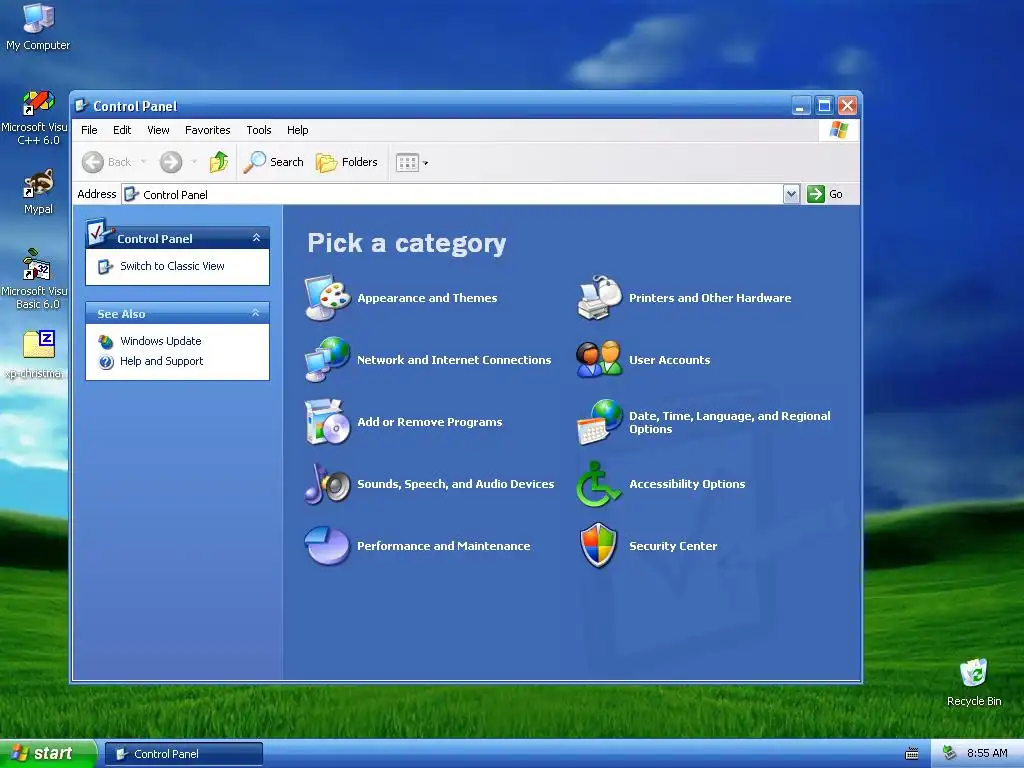The height and width of the screenshot is (768, 1024).
Task: Click the Appearance and Themes link text
Action: click(x=427, y=298)
